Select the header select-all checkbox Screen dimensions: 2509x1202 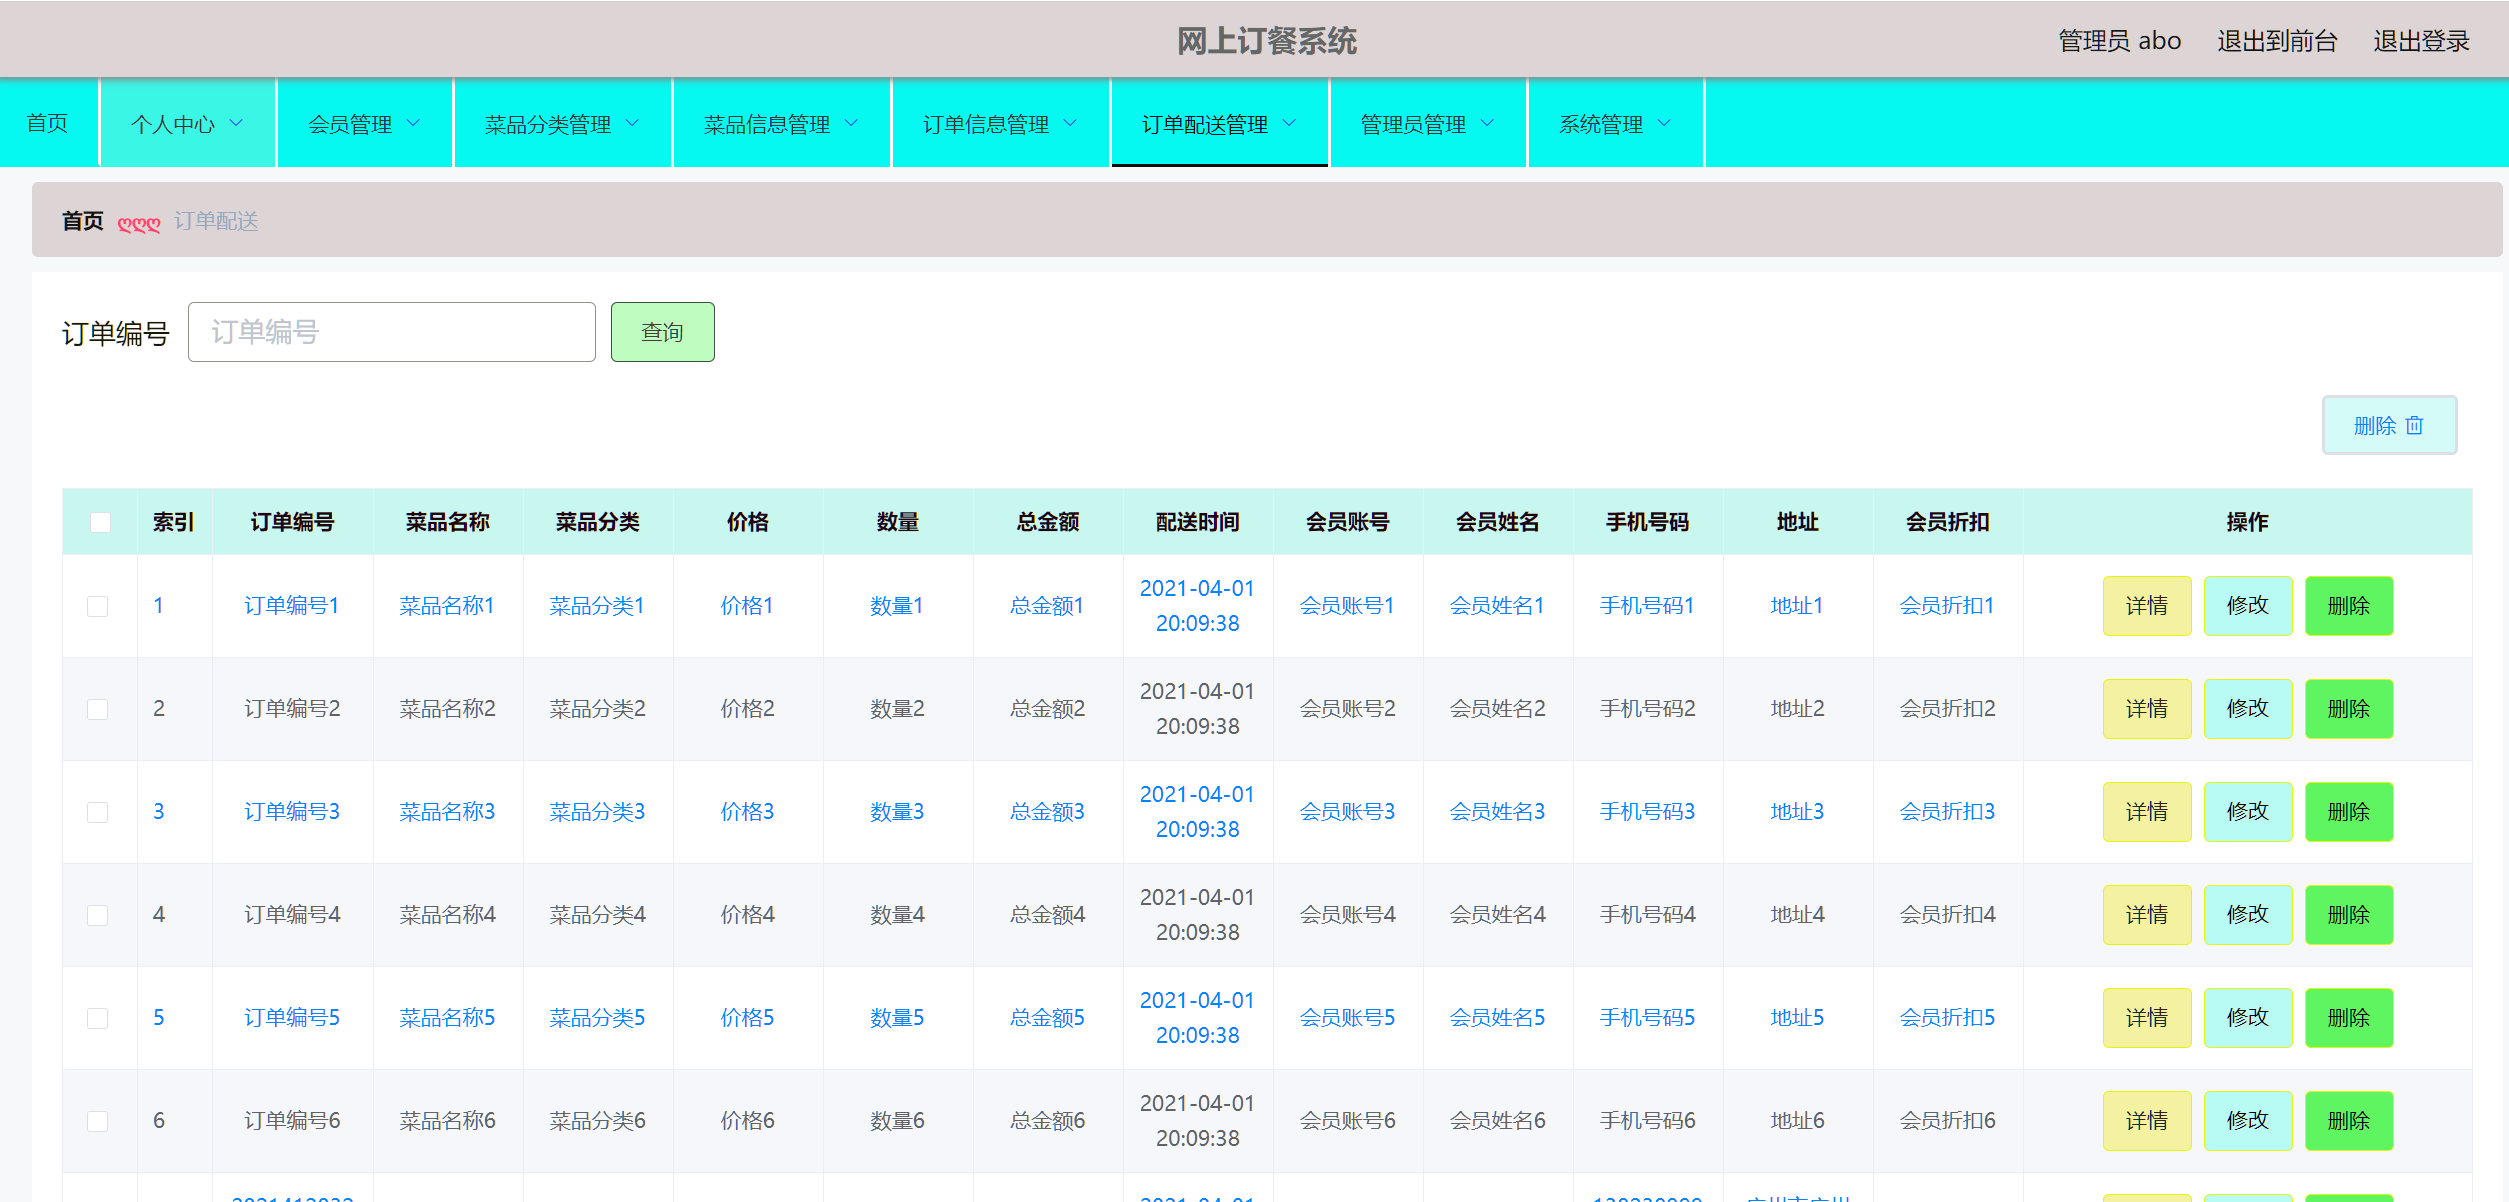pyautogui.click(x=99, y=521)
